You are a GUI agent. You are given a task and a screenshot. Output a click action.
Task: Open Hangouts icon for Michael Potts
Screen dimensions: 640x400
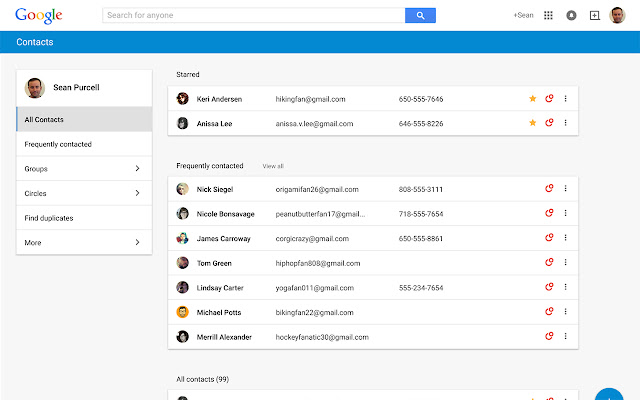(x=549, y=311)
